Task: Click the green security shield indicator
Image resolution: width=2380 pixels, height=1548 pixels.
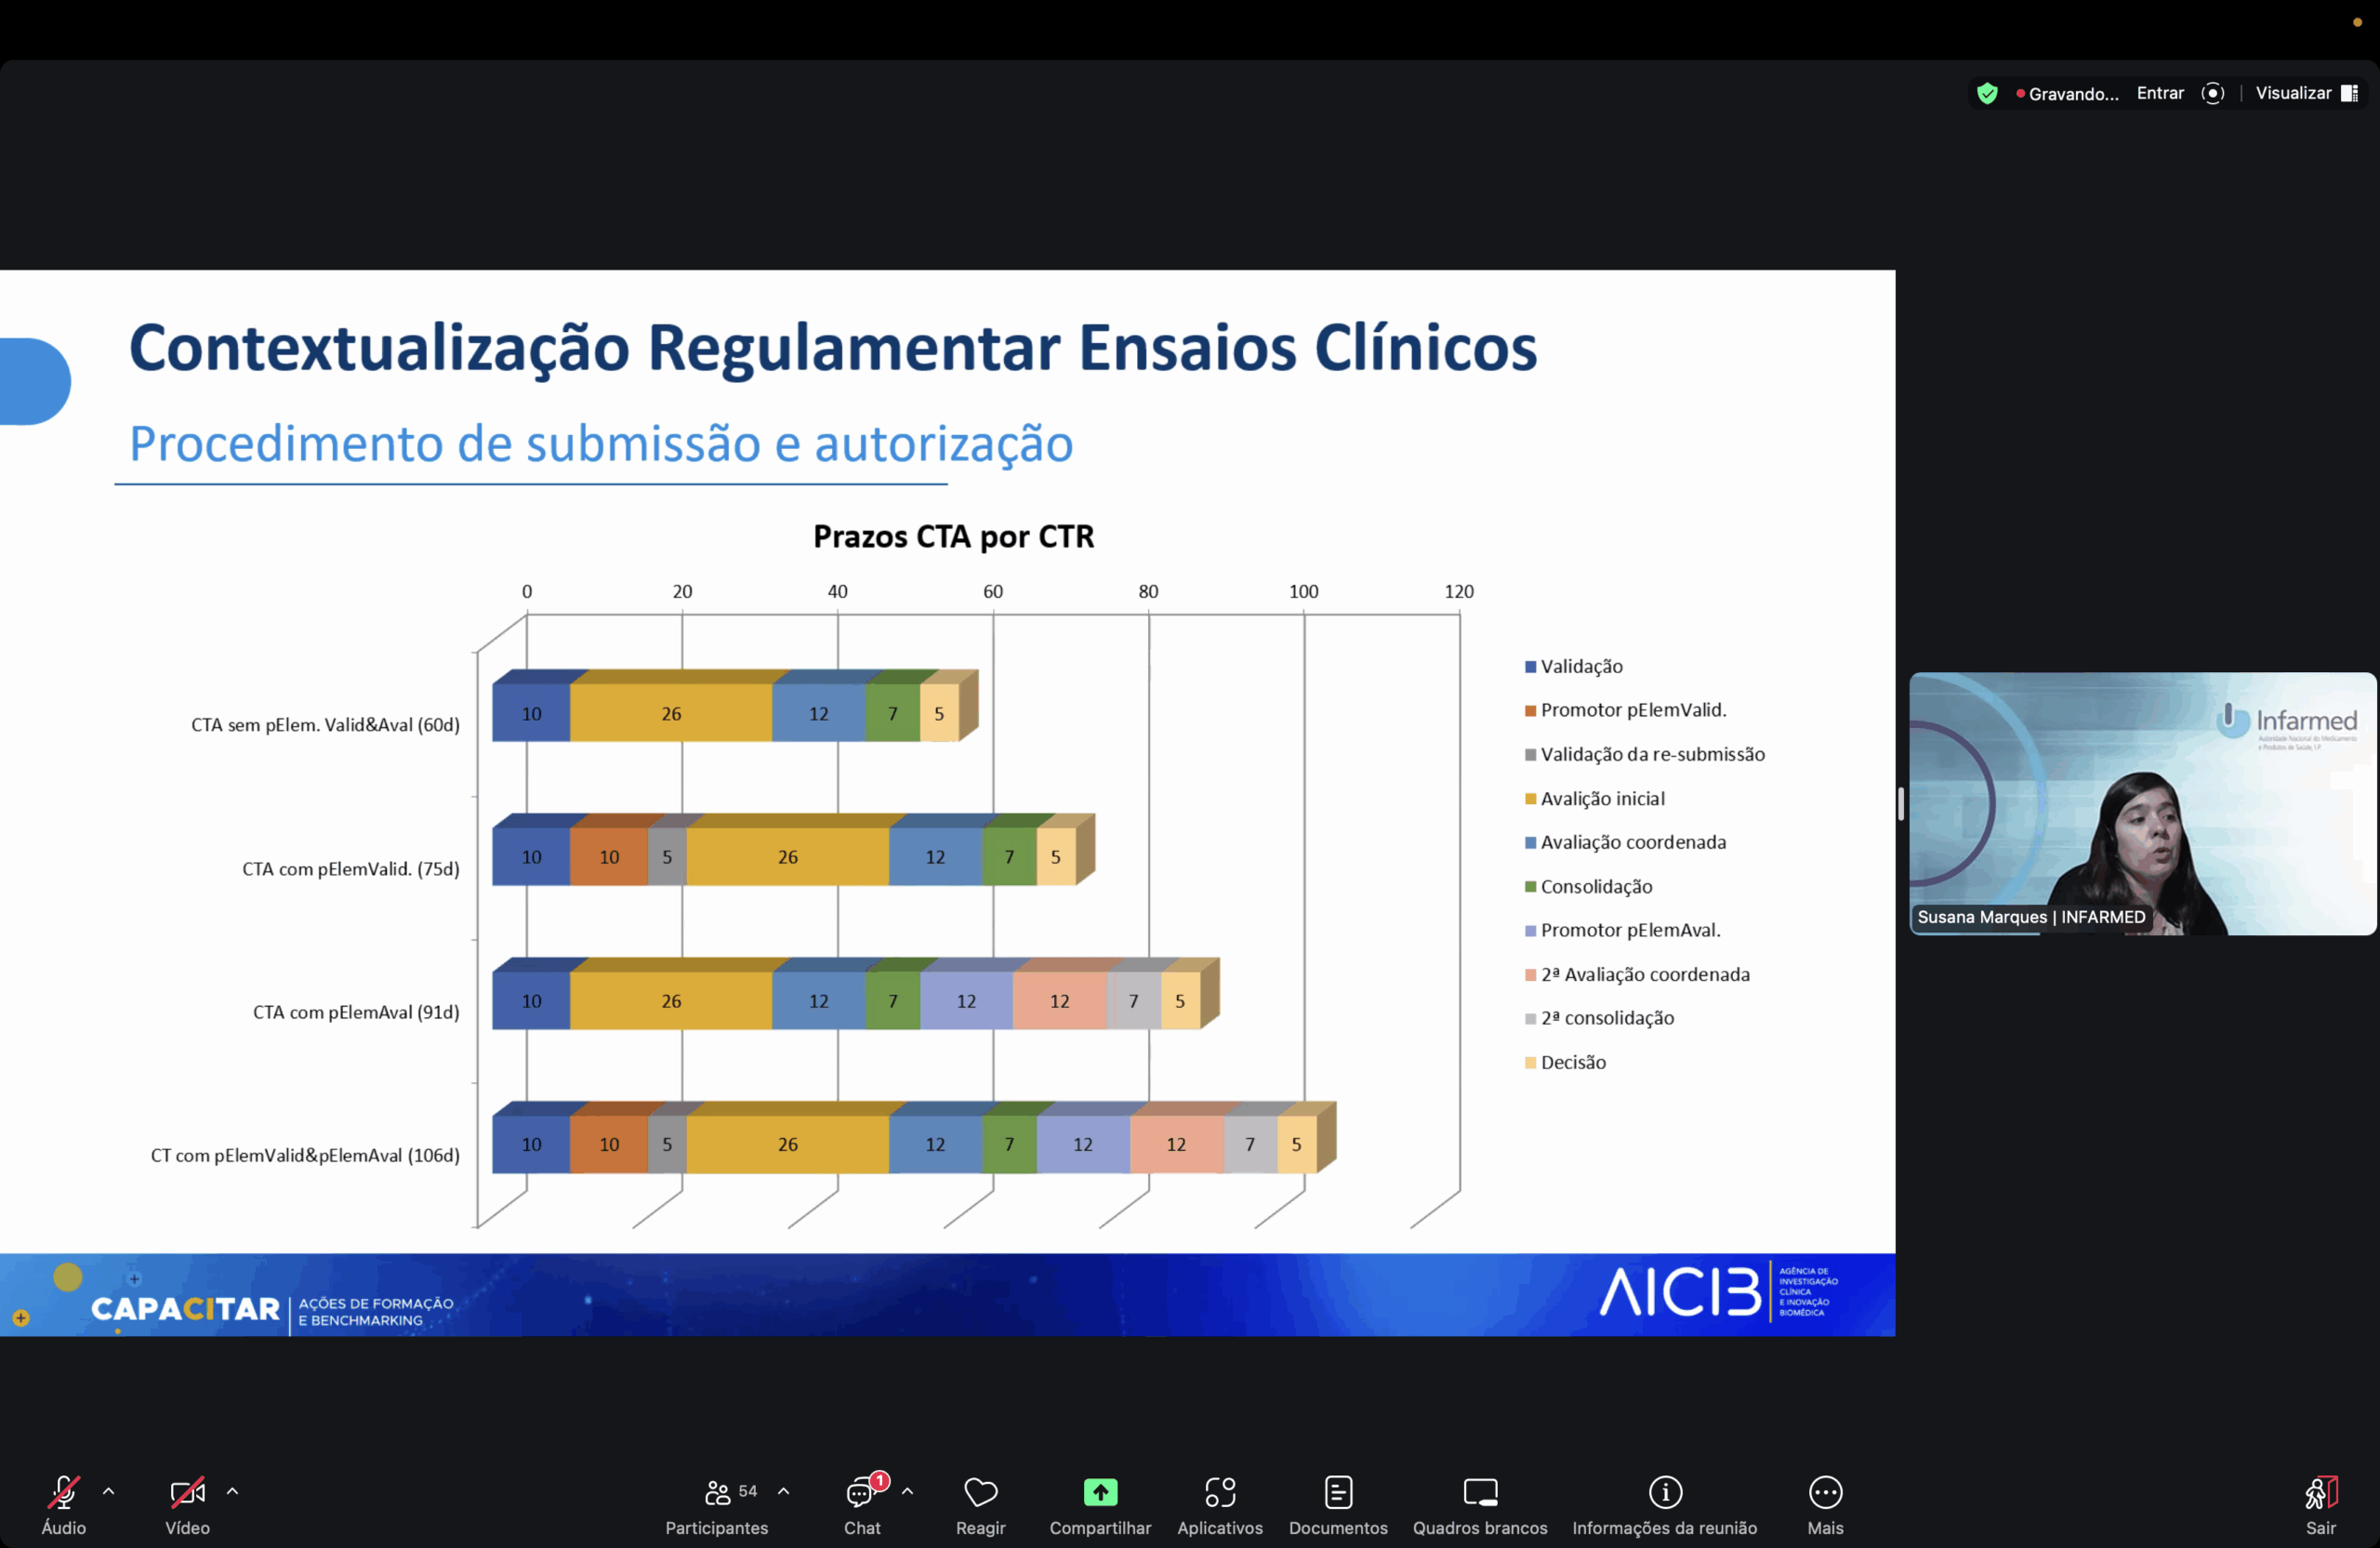Action: [1987, 93]
